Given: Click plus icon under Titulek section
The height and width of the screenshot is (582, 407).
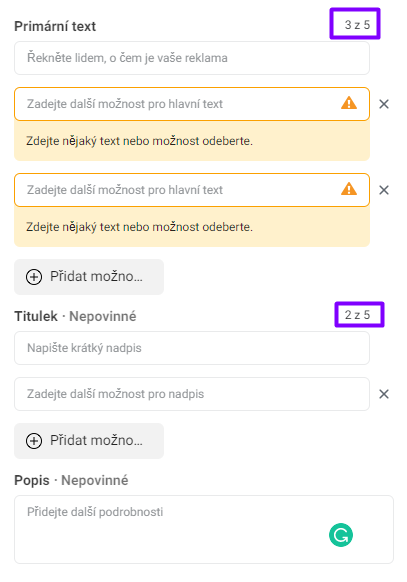Looking at the screenshot, I should (x=34, y=441).
